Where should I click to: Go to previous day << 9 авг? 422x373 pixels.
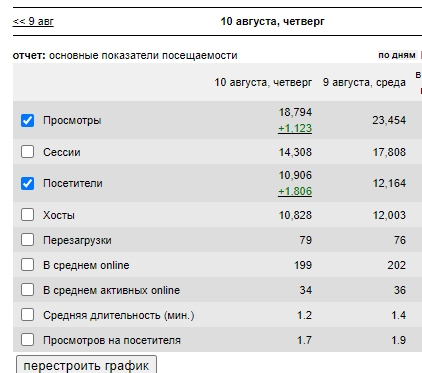click(x=33, y=21)
